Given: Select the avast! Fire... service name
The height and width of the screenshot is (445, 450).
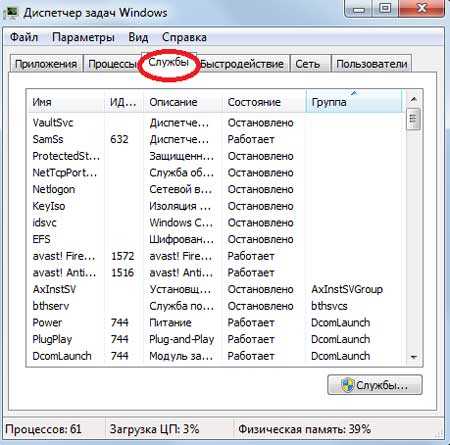Looking at the screenshot, I should [x=64, y=256].
